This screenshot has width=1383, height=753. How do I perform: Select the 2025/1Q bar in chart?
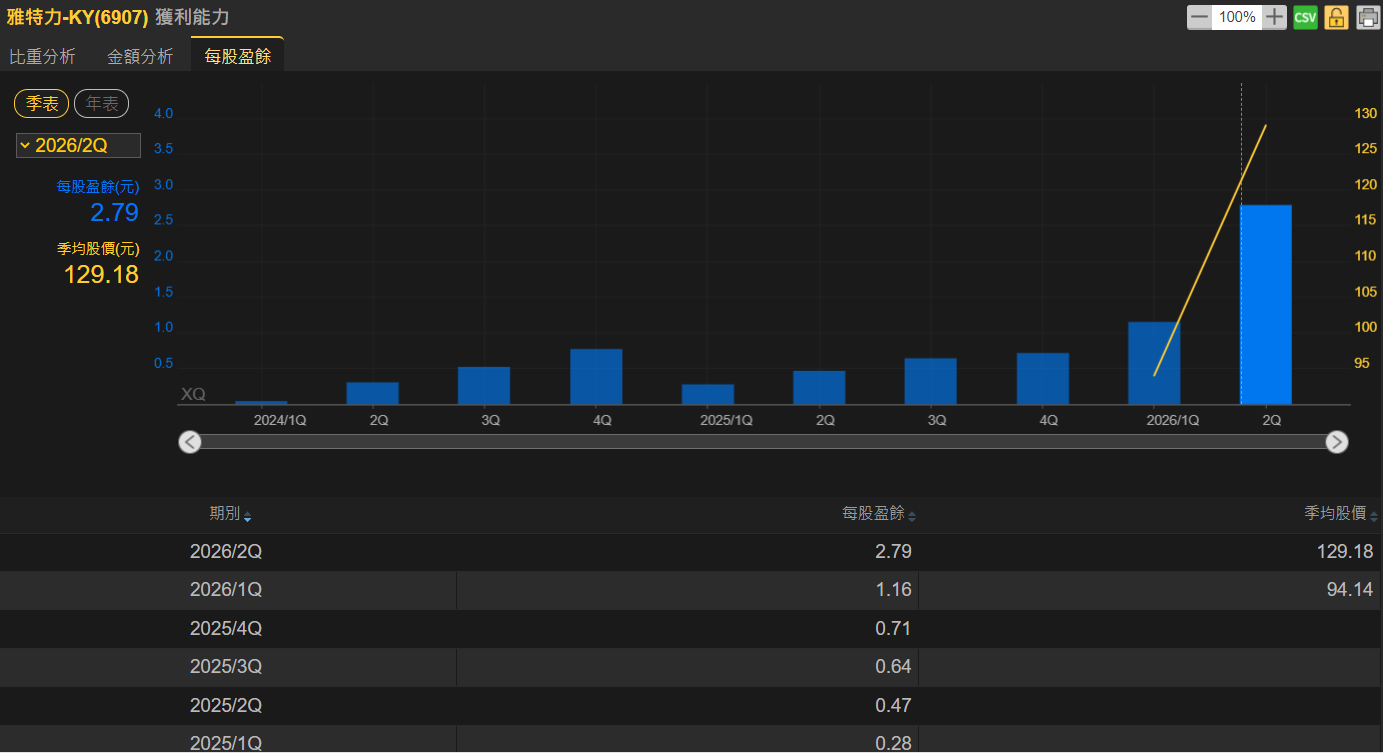(x=708, y=395)
